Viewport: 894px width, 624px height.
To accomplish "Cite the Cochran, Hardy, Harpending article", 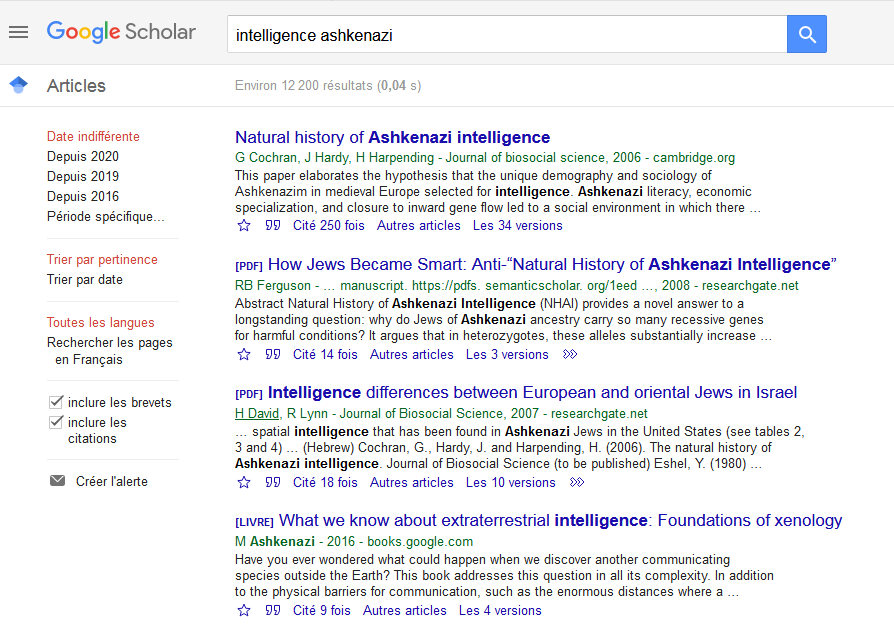I will coord(273,225).
